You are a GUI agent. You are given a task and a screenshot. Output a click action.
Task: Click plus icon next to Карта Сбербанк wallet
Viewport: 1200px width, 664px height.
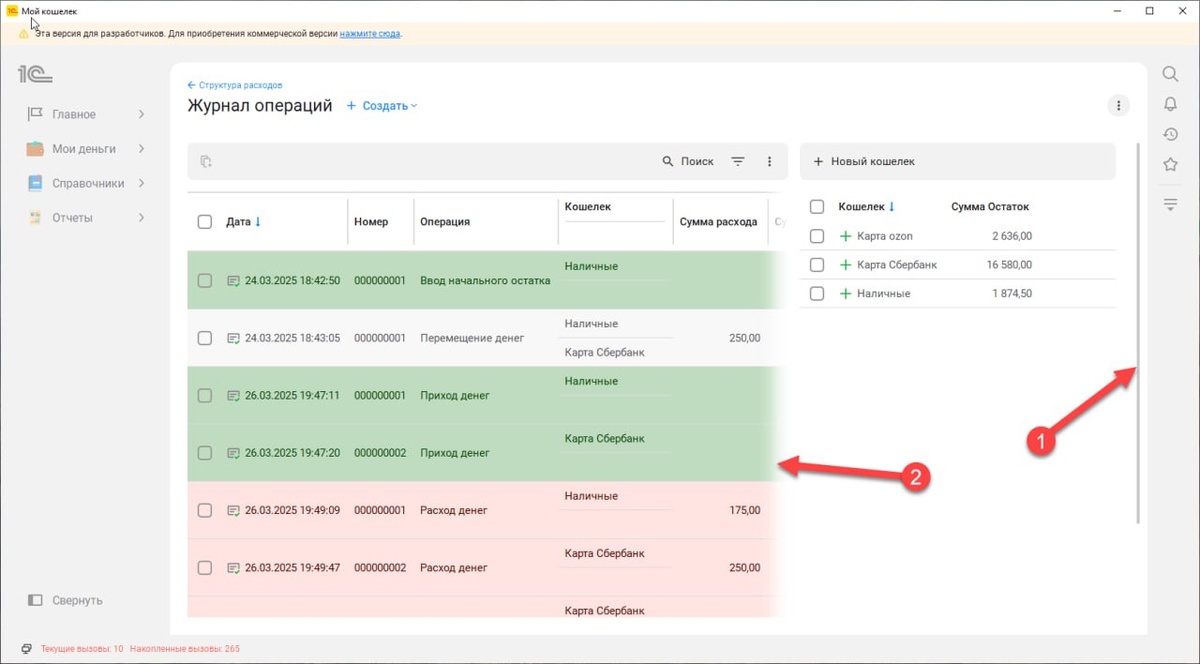point(845,265)
